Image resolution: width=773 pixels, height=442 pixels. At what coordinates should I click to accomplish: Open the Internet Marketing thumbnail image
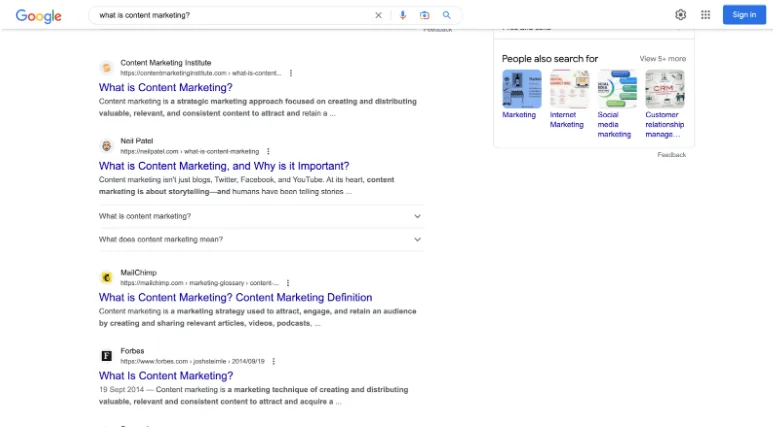click(x=569, y=89)
